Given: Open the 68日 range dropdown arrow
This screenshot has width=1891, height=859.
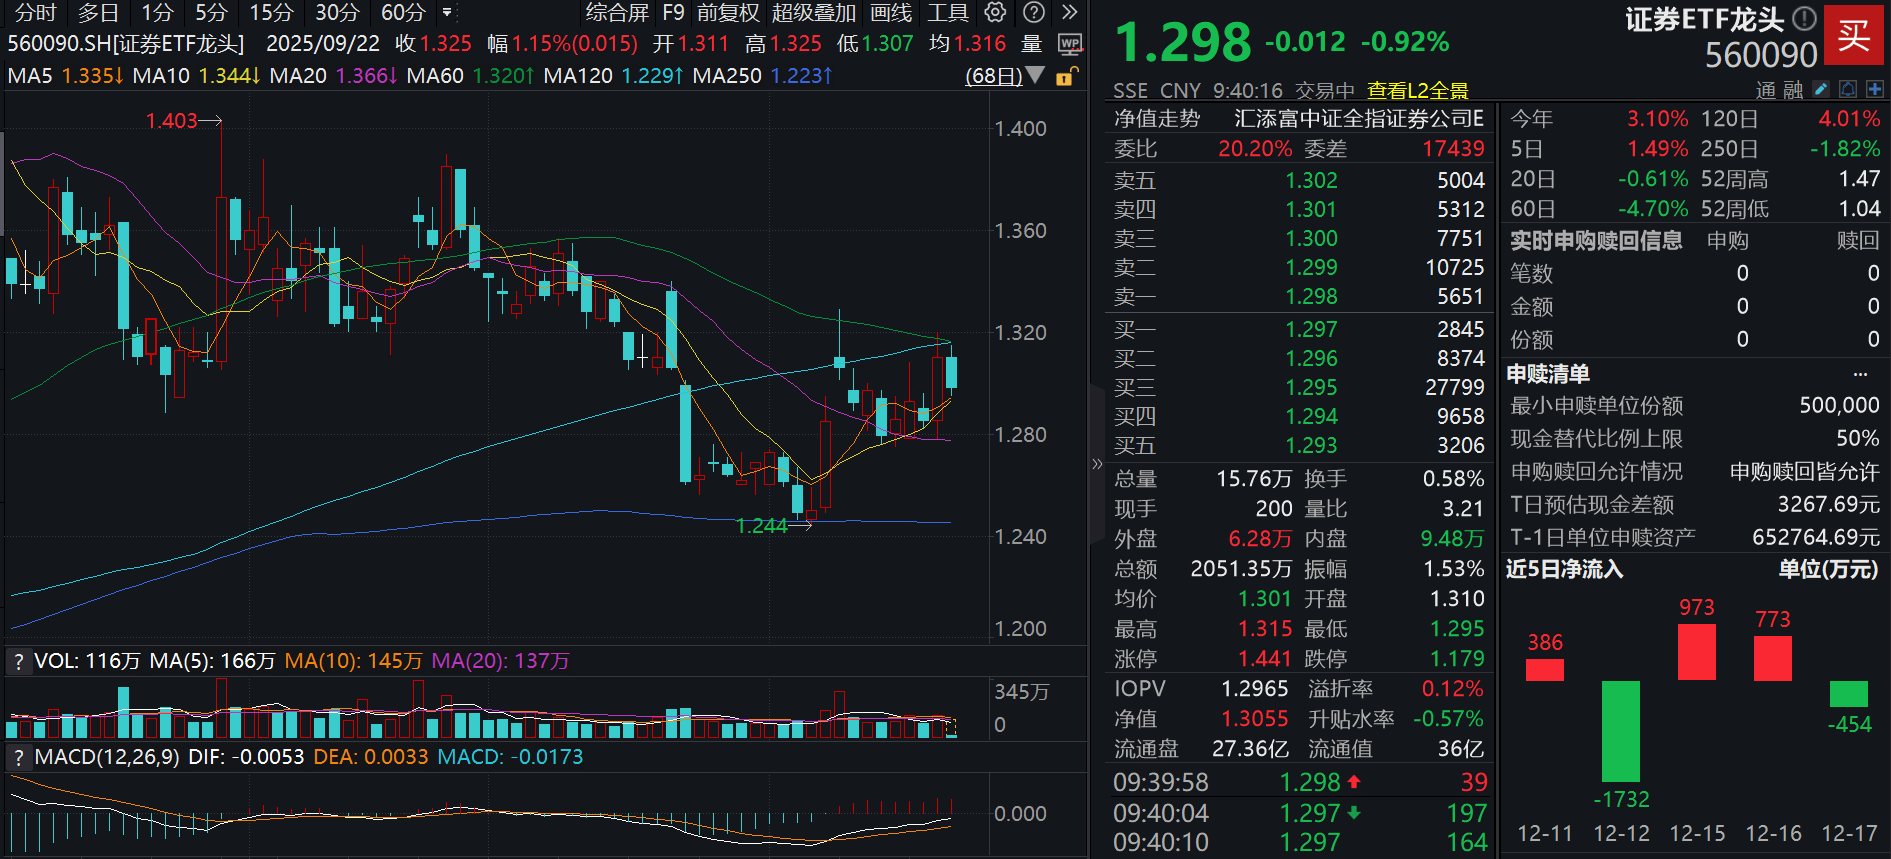Looking at the screenshot, I should (x=1036, y=76).
